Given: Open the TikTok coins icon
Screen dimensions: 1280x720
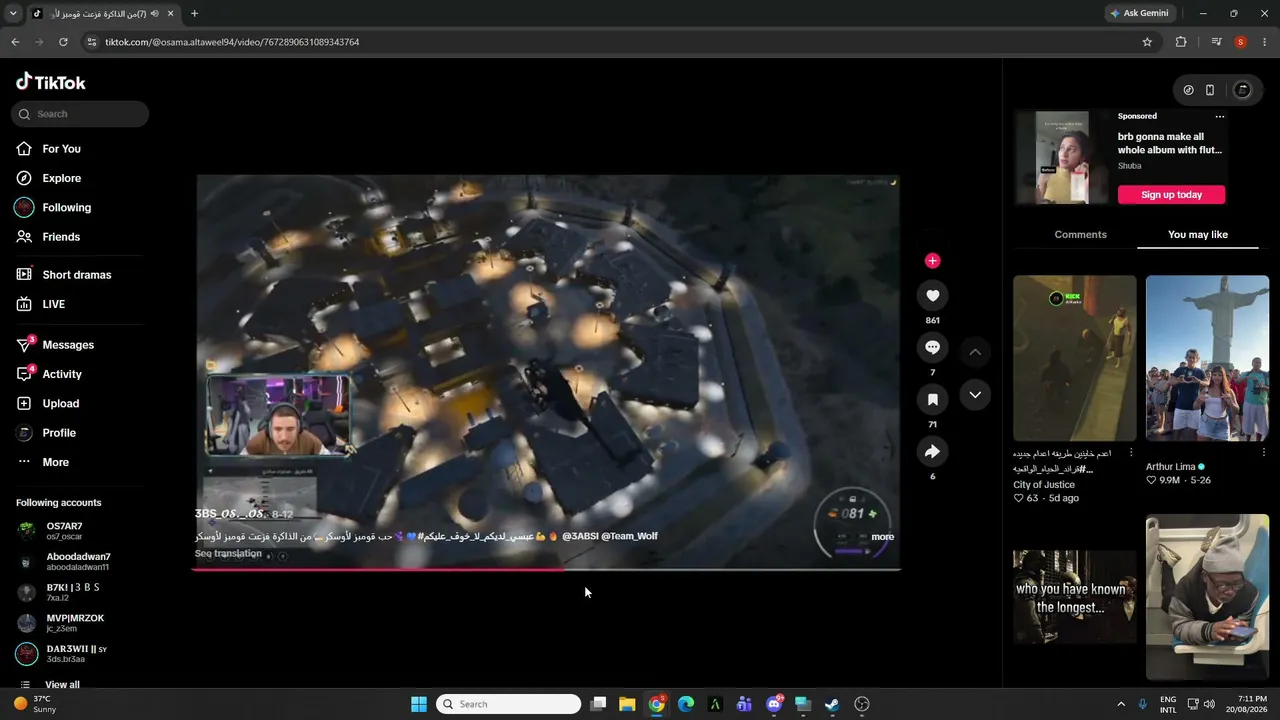Looking at the screenshot, I should click(x=1188, y=90).
